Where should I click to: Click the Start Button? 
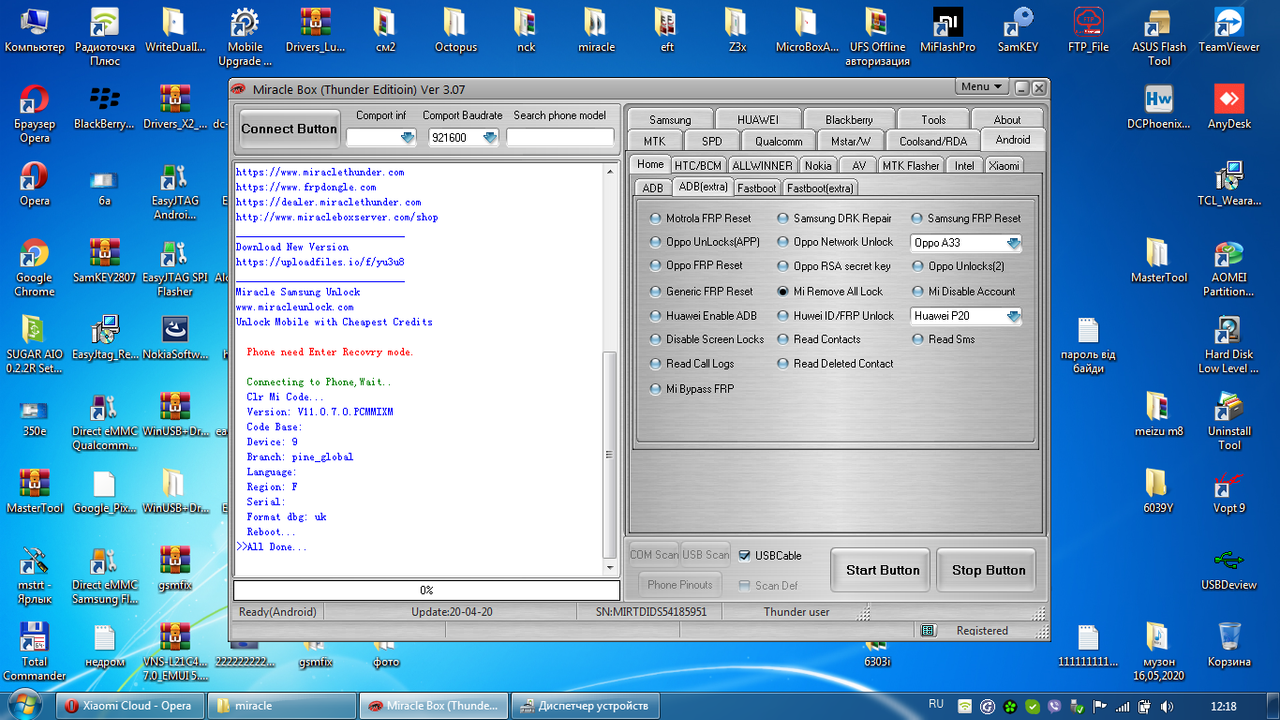pyautogui.click(x=882, y=570)
